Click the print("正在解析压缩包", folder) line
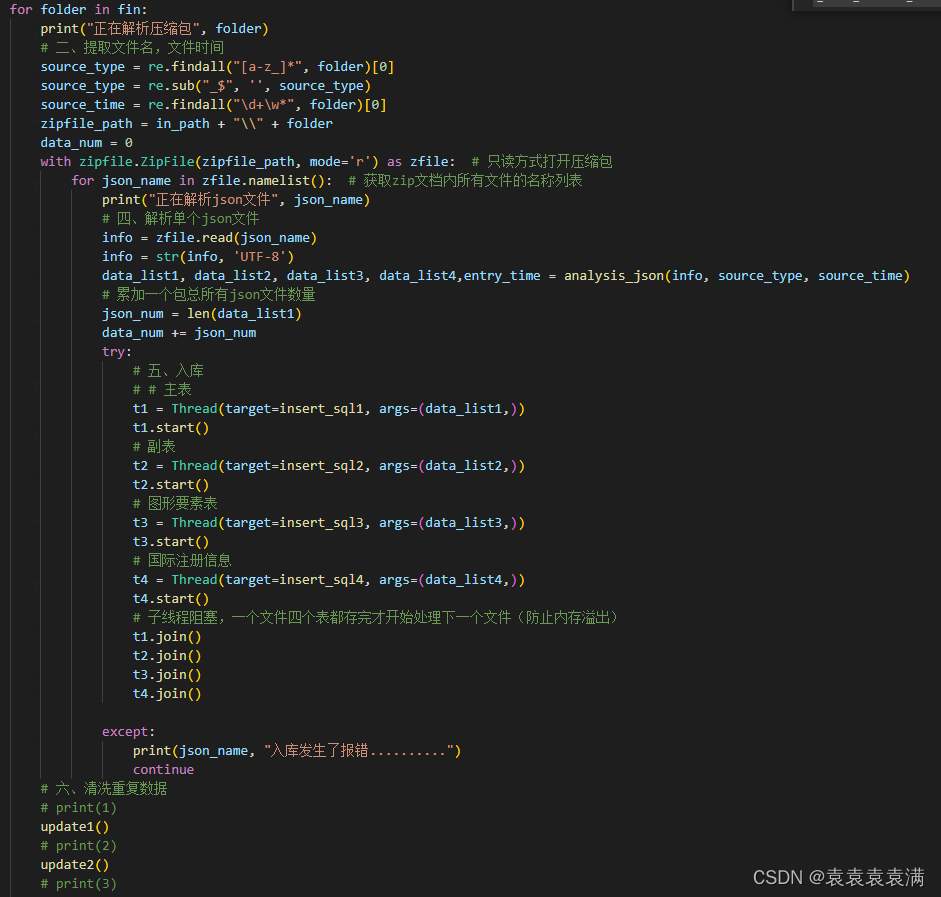 154,29
